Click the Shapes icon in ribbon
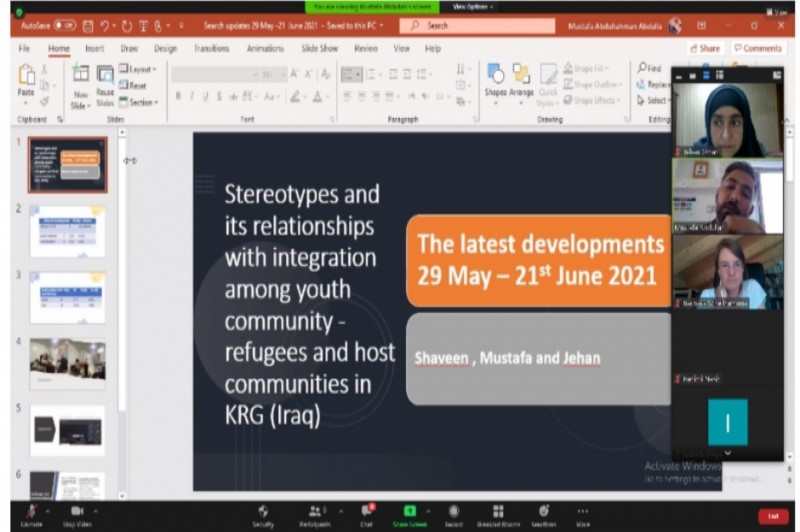 [x=495, y=79]
